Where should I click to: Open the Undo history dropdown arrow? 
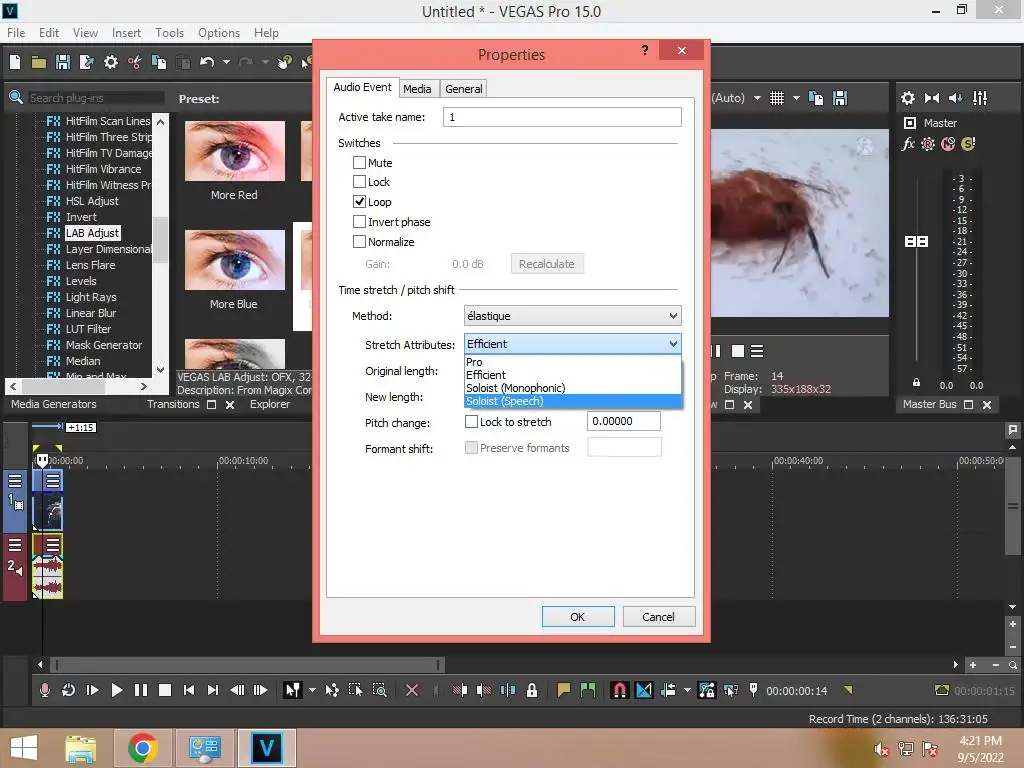pos(226,62)
